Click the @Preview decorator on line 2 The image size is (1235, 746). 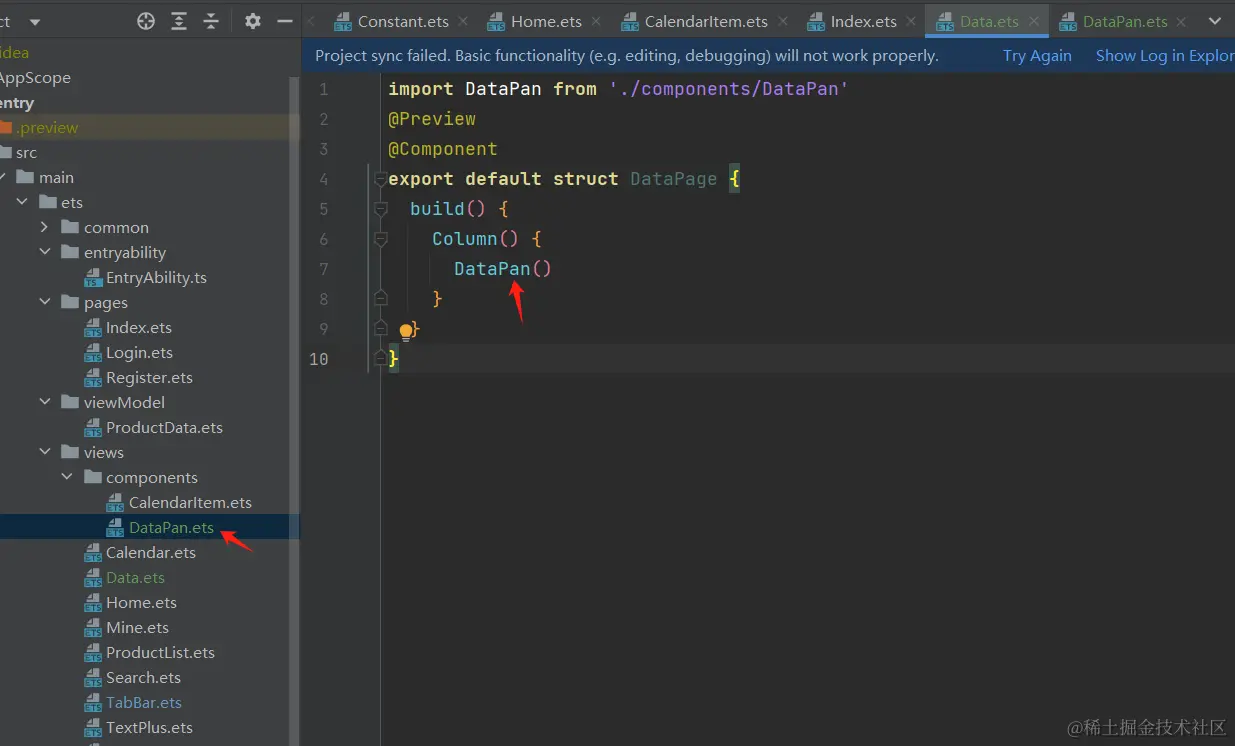(432, 118)
